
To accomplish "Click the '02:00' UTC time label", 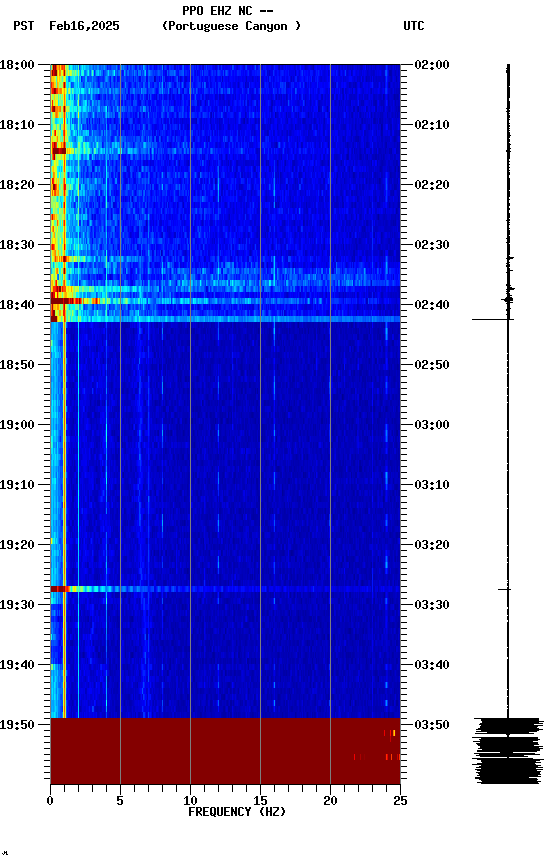I will [x=432, y=65].
